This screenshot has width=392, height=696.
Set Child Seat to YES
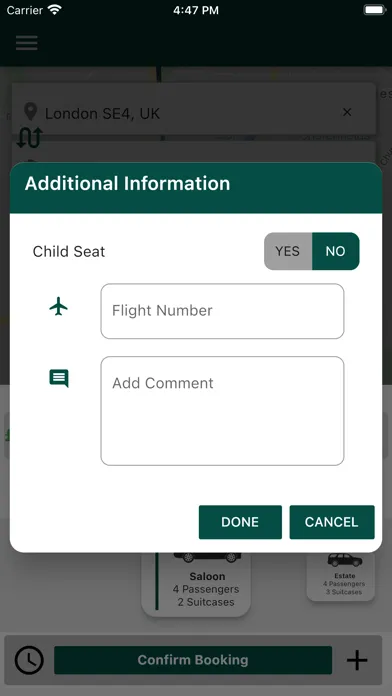[x=288, y=251]
